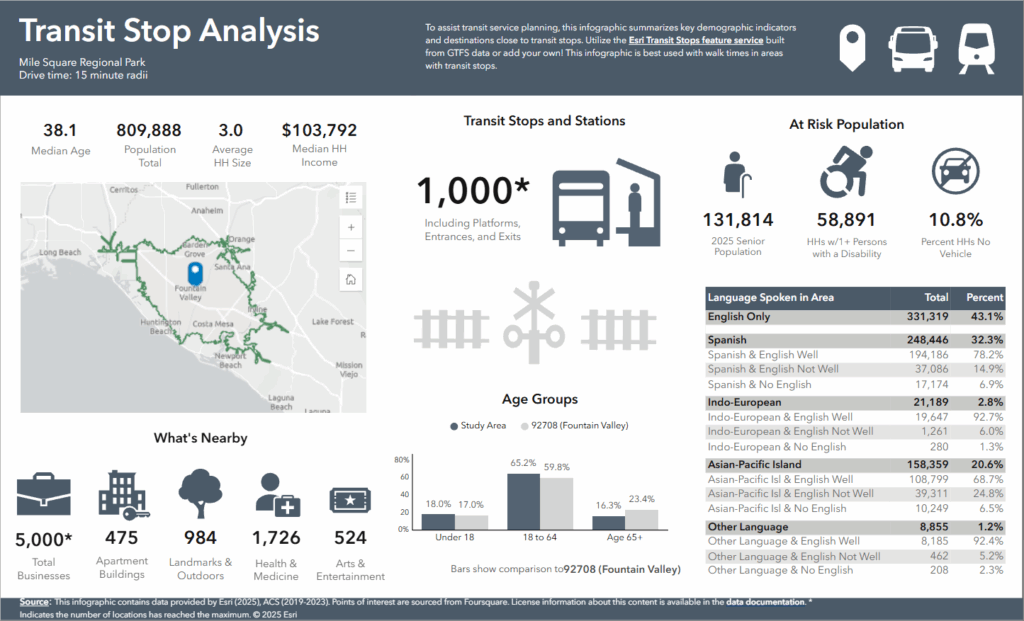Open the map legend list
1024x621 pixels.
(351, 198)
